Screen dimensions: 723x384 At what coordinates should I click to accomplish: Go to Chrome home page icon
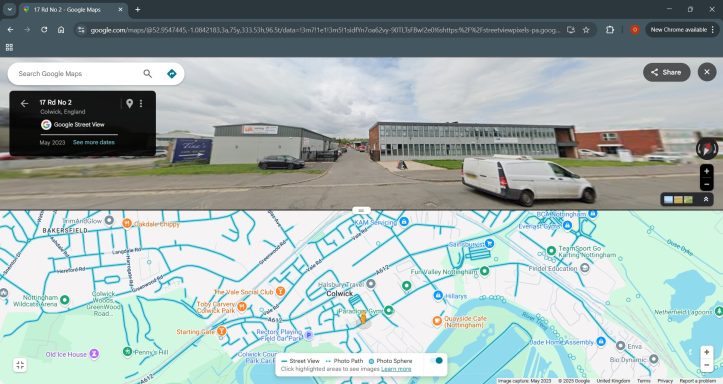[61, 30]
